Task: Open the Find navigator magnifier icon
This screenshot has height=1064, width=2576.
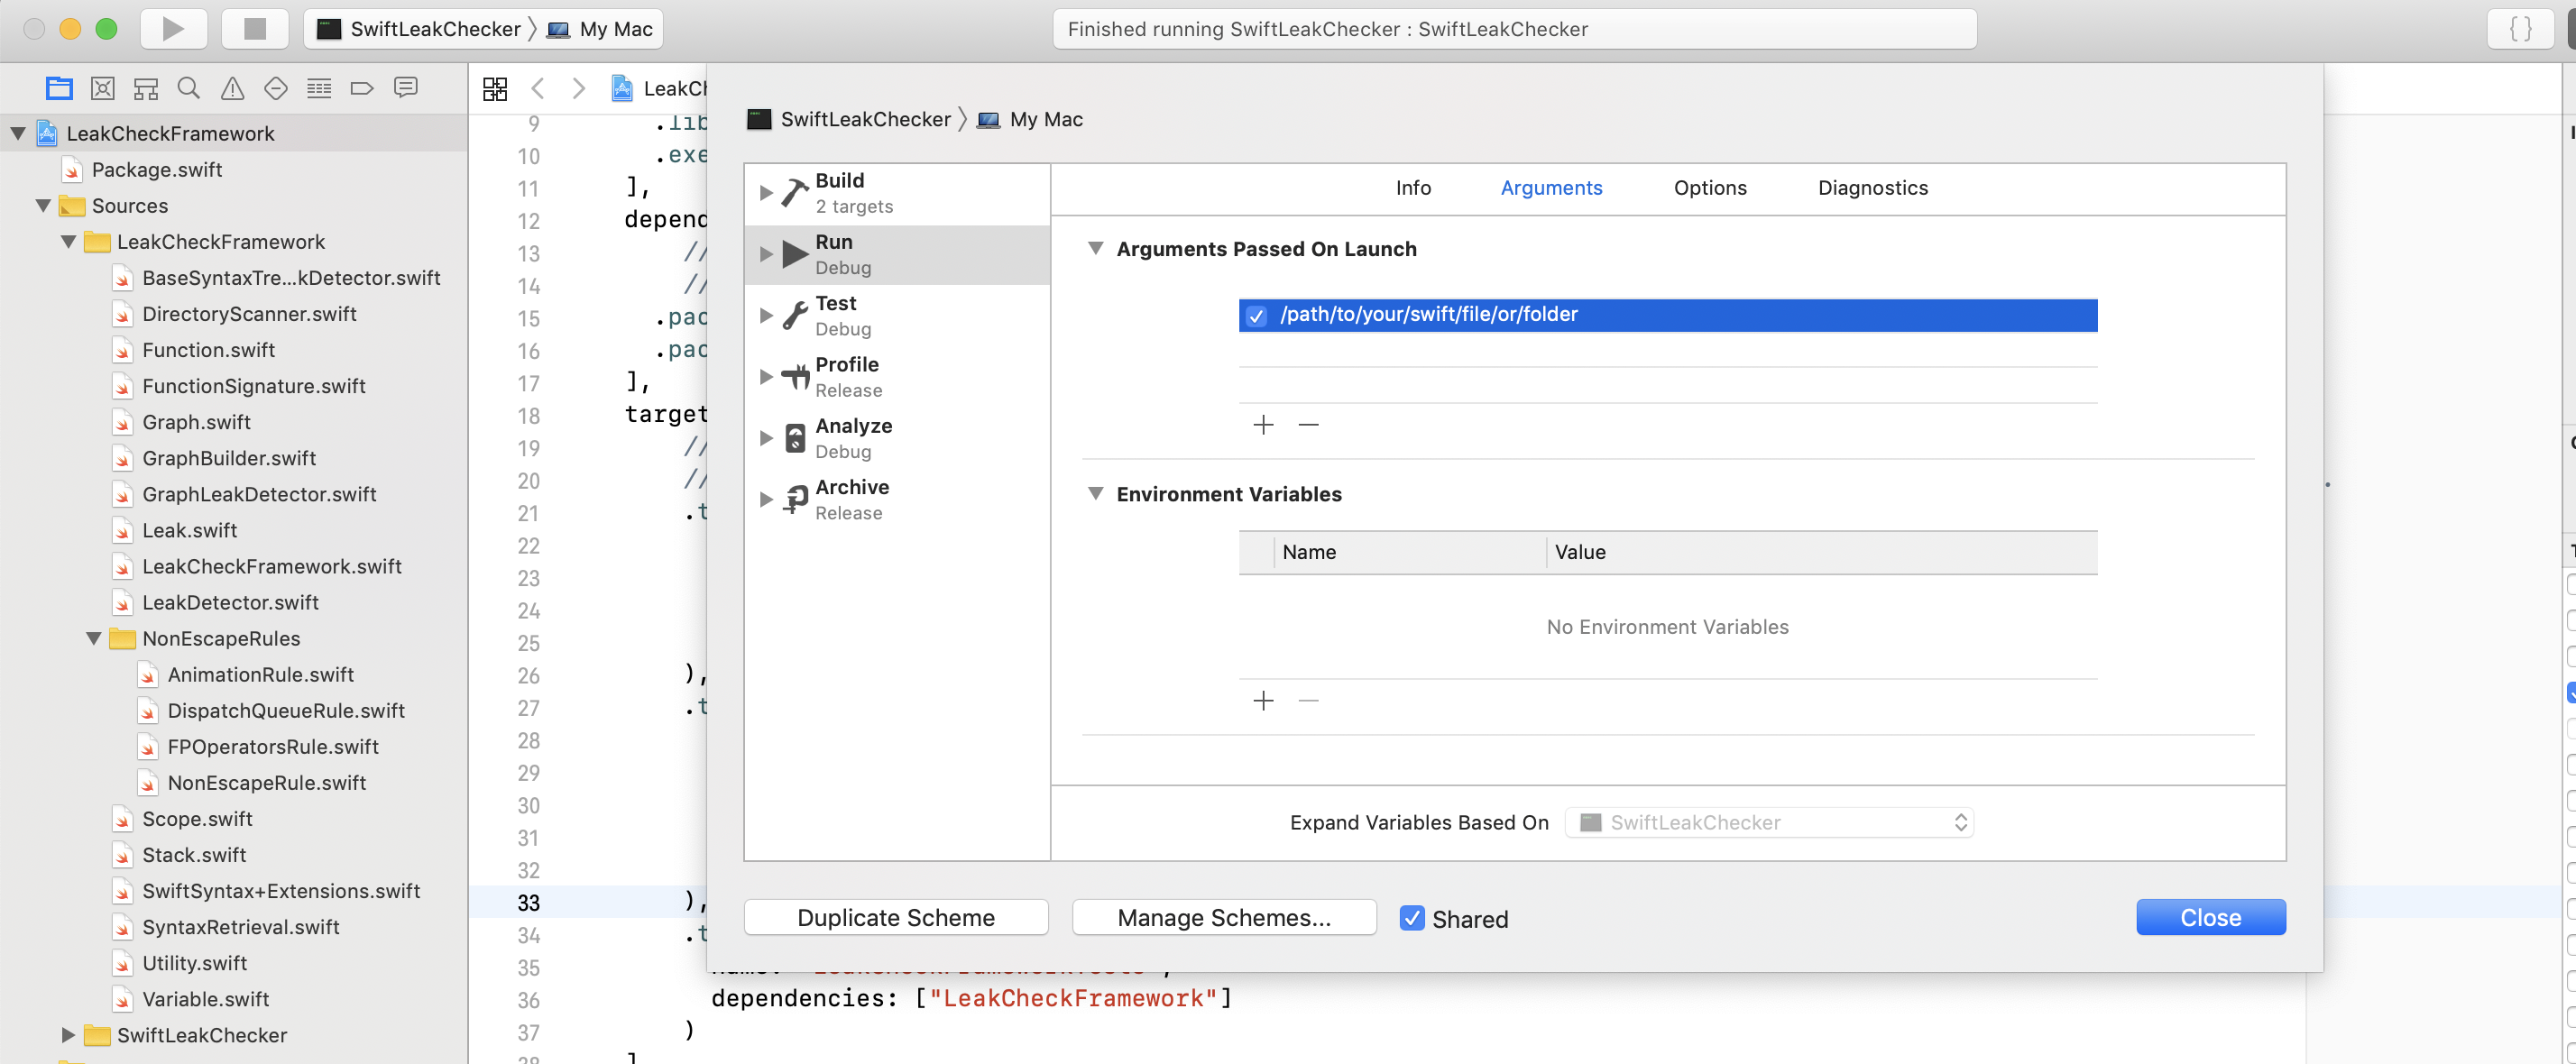Action: coord(188,88)
